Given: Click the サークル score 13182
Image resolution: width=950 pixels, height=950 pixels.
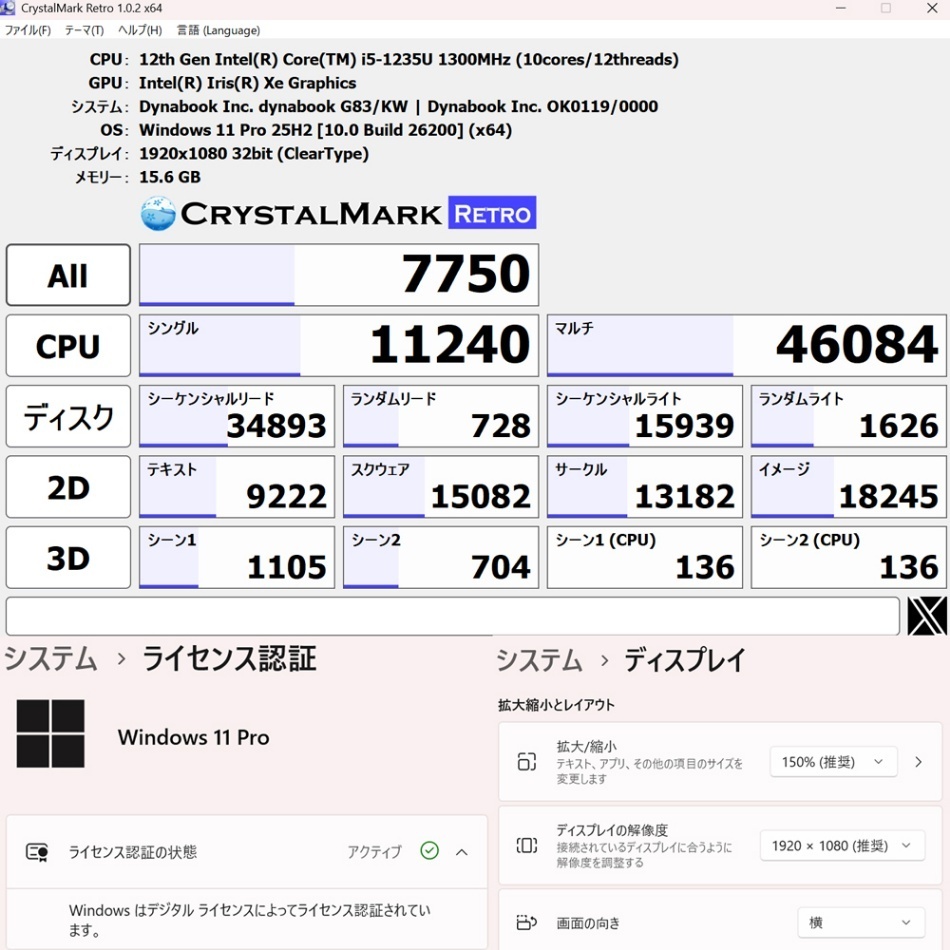Looking at the screenshot, I should click(645, 487).
